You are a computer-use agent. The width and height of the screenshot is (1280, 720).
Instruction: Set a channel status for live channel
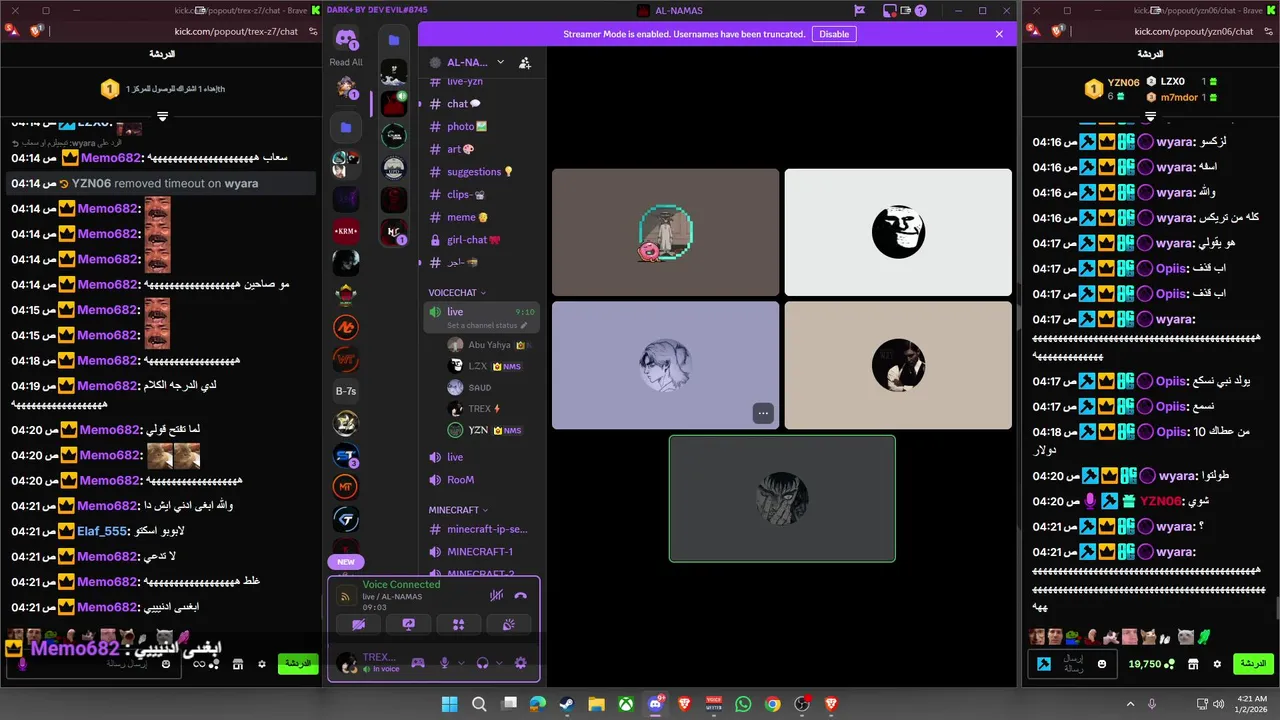coord(487,326)
